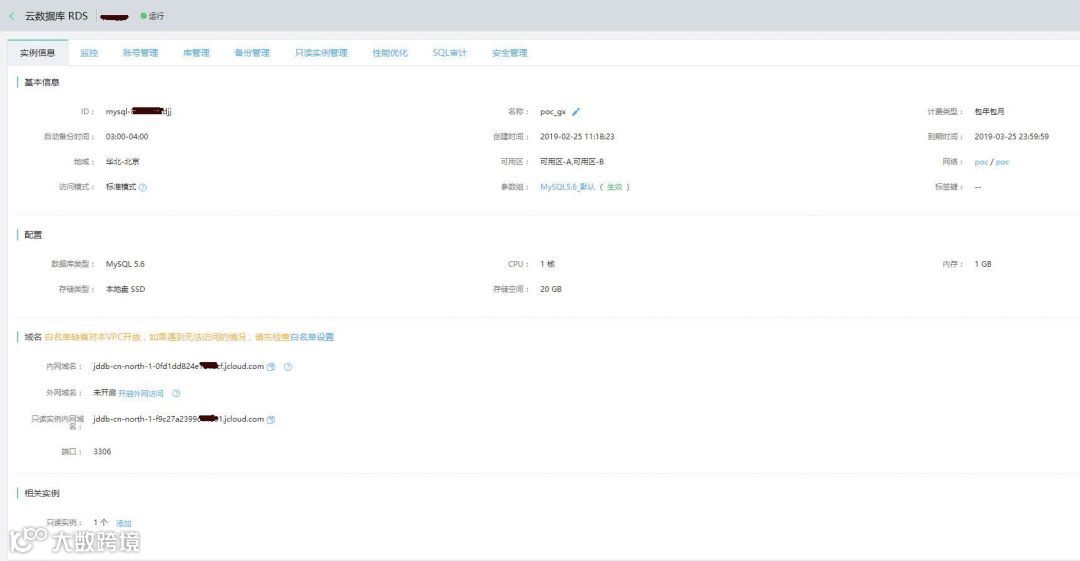
Task: Click the read-only instance count 1 个
Action: coord(101,522)
